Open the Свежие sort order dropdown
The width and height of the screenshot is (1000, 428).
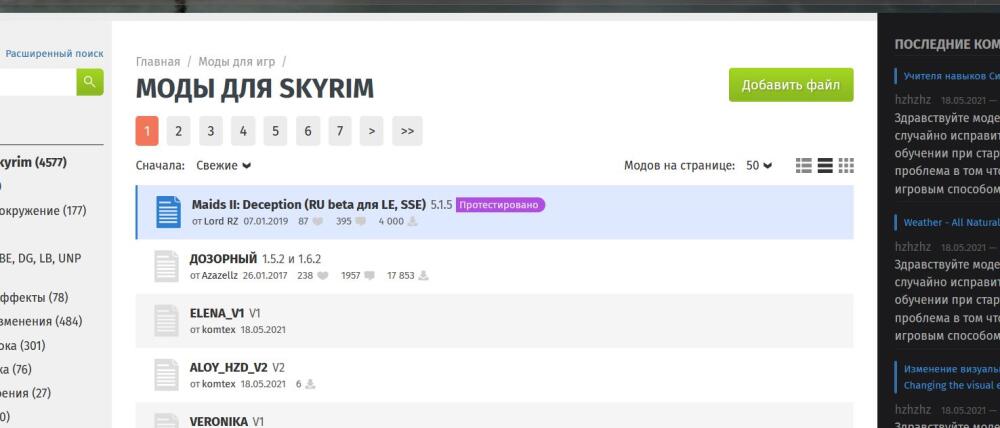pyautogui.click(x=223, y=166)
